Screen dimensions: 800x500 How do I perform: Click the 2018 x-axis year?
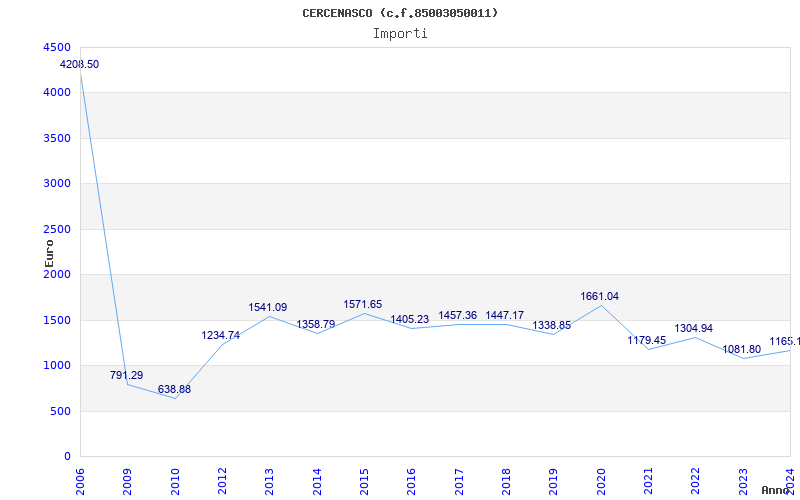tap(506, 482)
